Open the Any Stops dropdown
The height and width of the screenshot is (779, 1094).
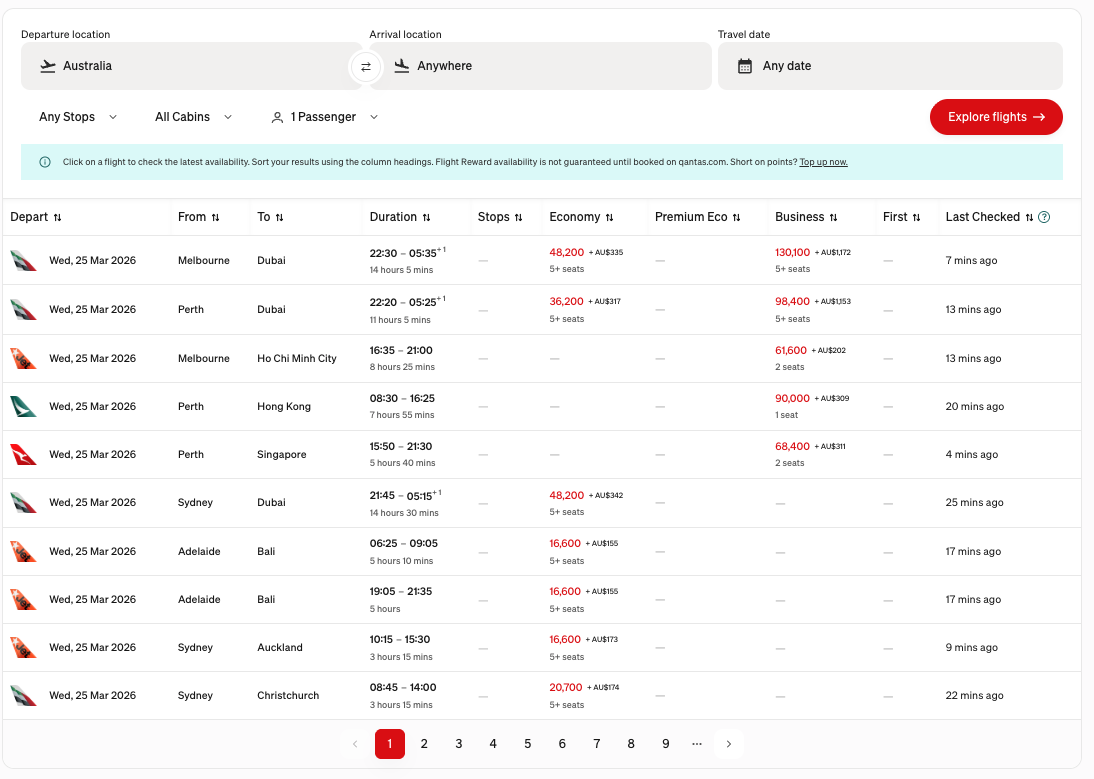(78, 117)
